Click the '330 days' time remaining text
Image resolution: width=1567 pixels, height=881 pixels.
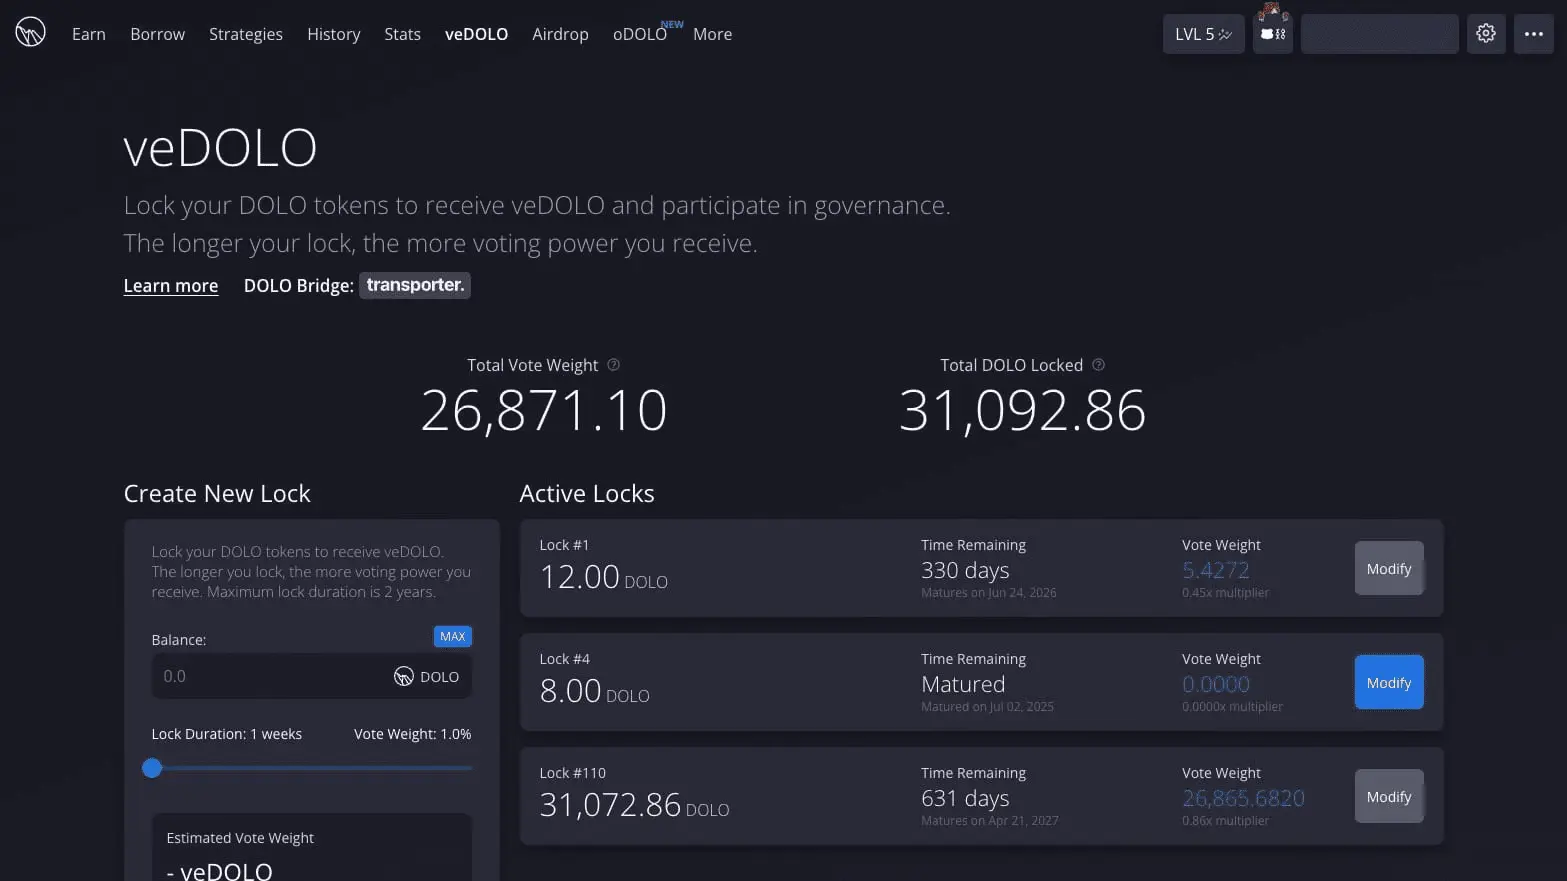point(965,571)
